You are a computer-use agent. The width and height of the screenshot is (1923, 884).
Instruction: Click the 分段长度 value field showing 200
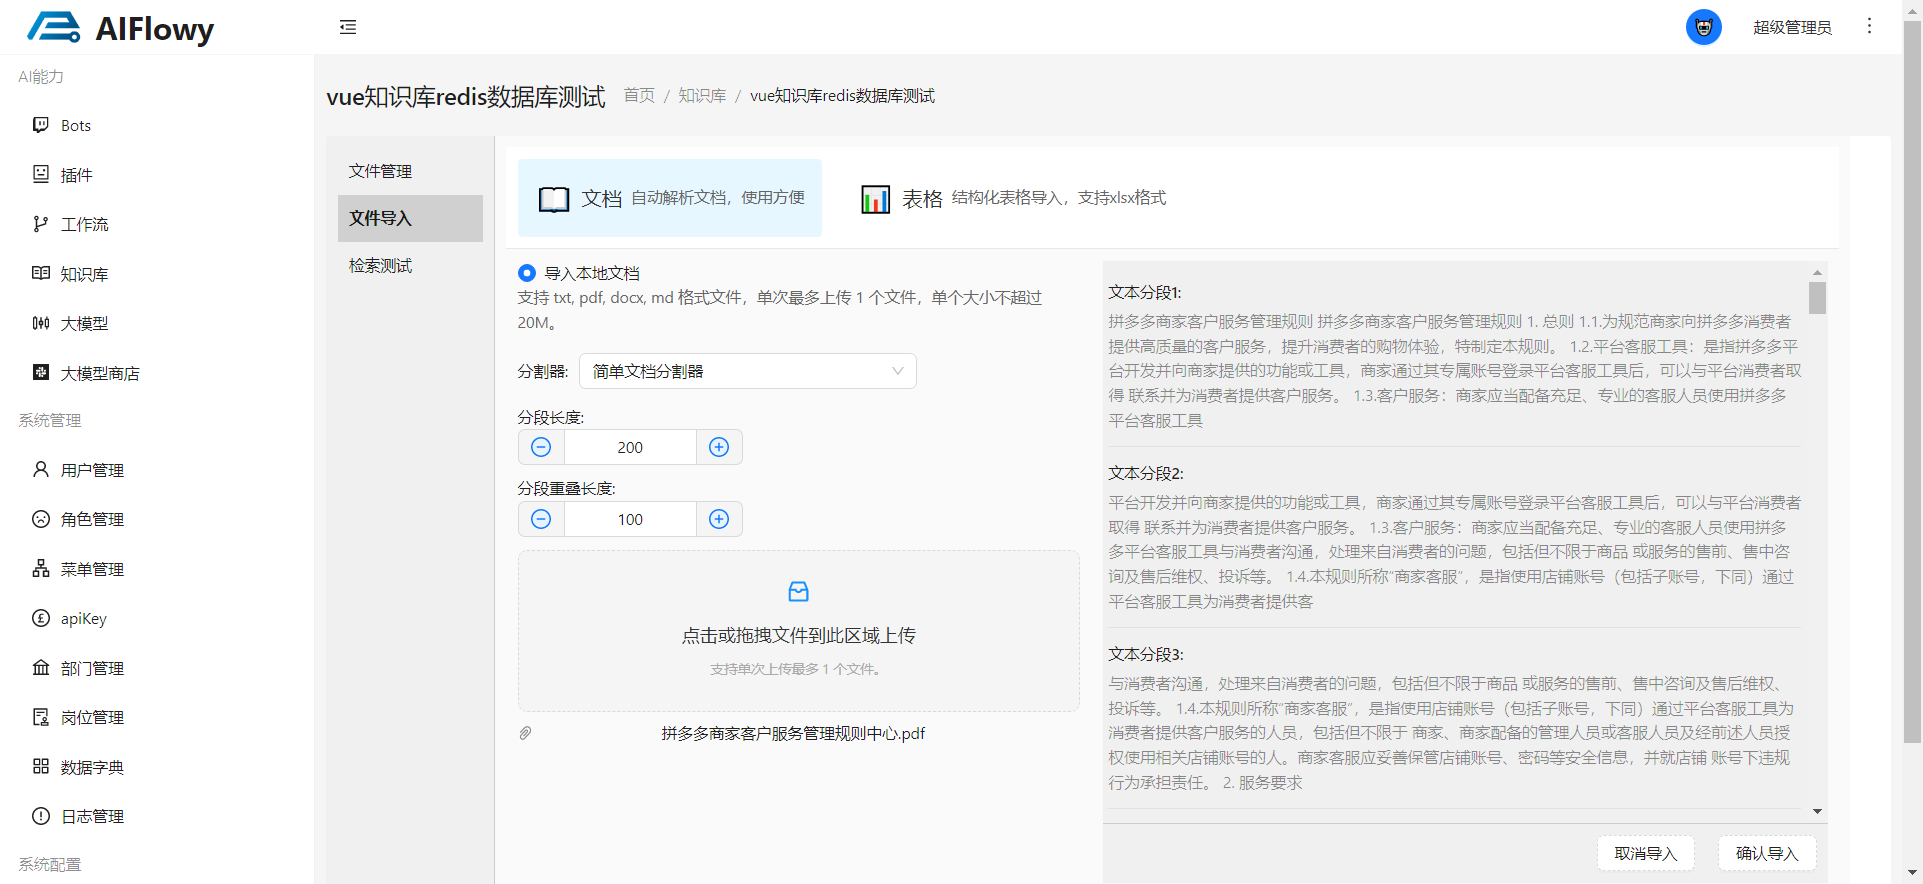coord(630,447)
